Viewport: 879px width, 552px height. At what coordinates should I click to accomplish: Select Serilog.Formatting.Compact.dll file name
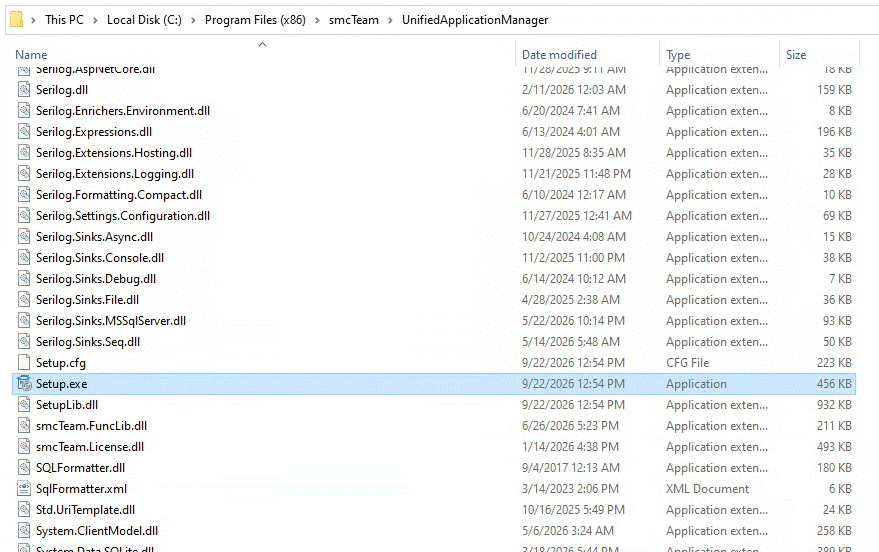(119, 195)
